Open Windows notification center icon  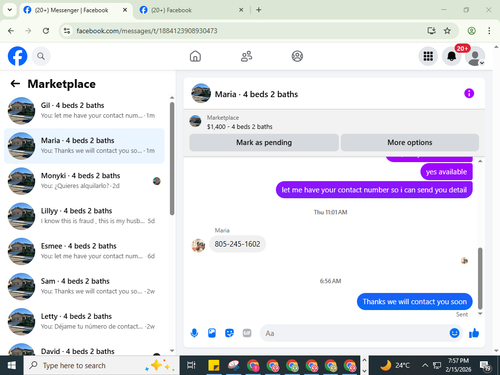click(485, 366)
